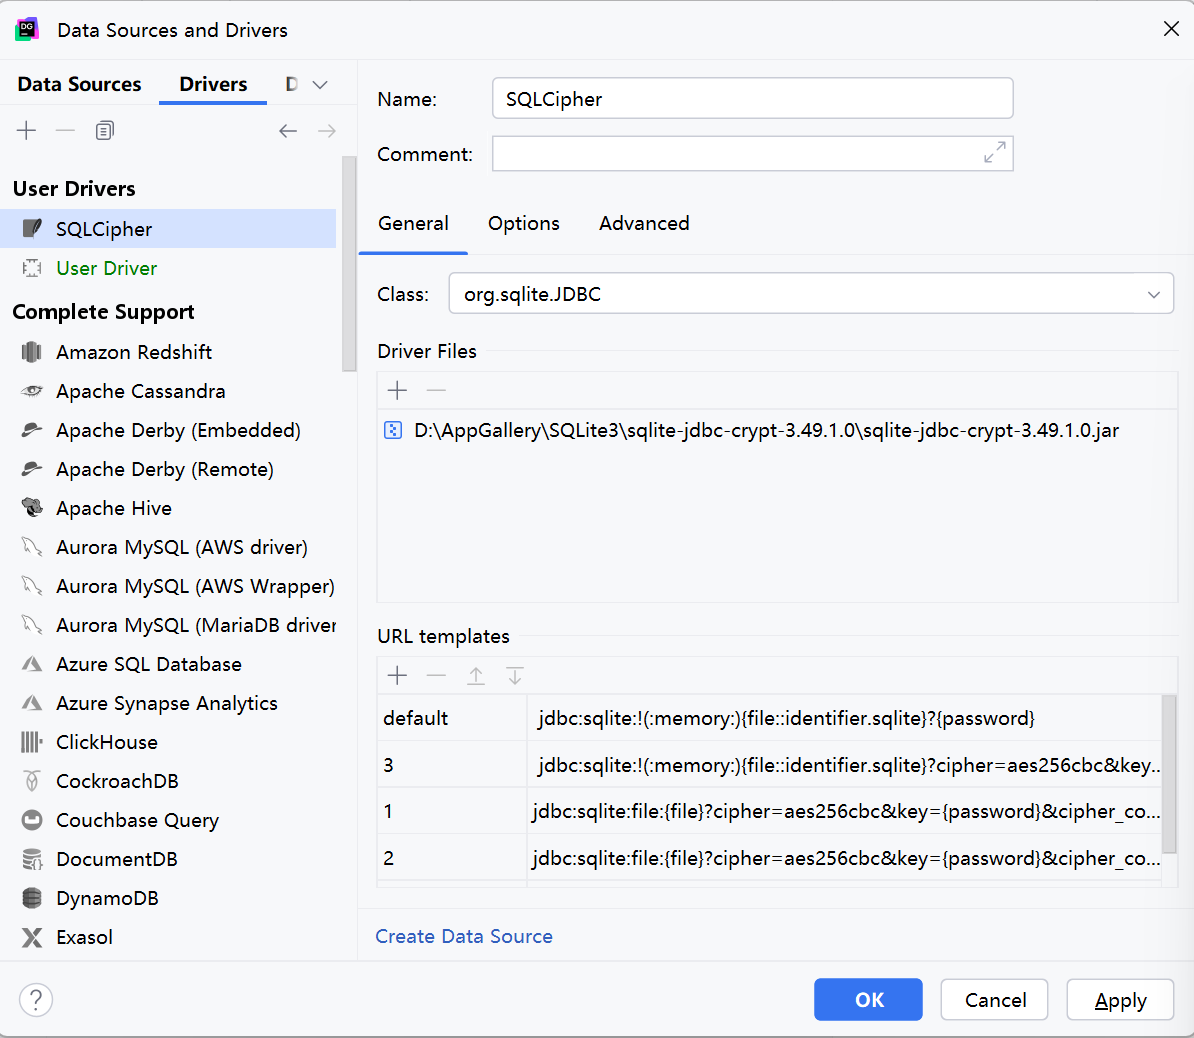Click the Couchbase Query icon

[x=32, y=820]
